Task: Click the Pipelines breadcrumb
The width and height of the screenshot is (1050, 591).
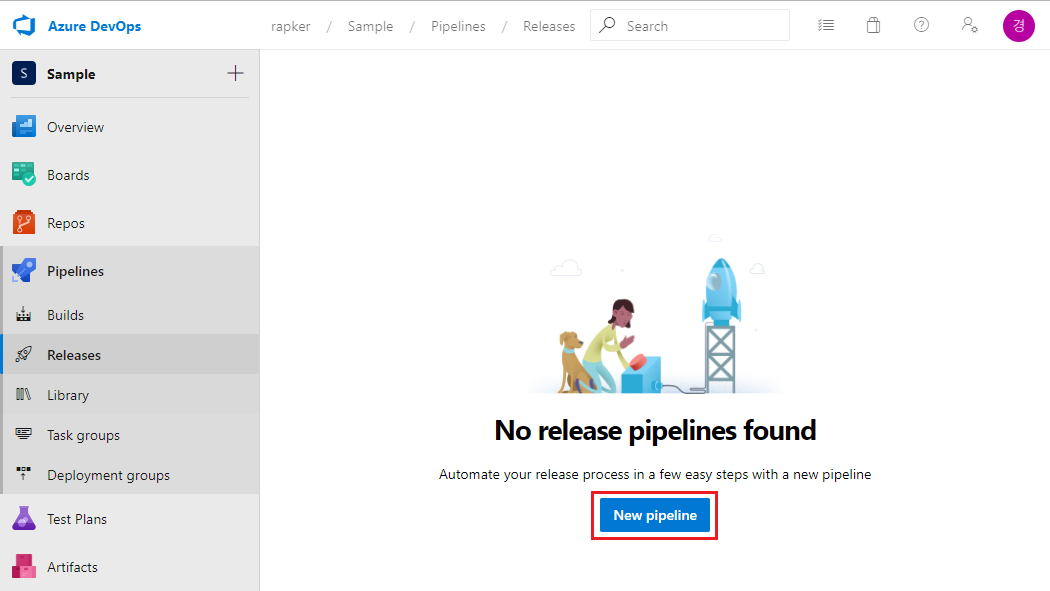Action: coord(458,26)
